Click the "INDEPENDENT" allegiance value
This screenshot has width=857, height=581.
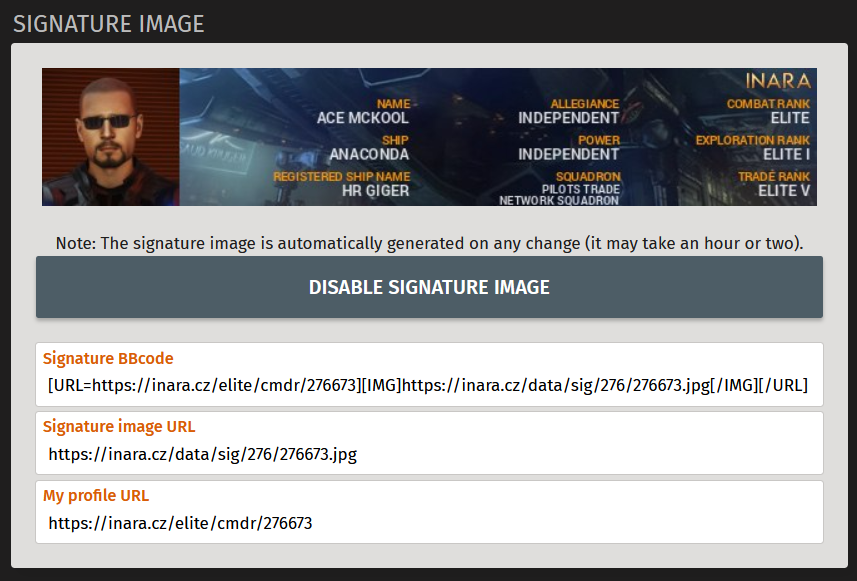coord(568,118)
